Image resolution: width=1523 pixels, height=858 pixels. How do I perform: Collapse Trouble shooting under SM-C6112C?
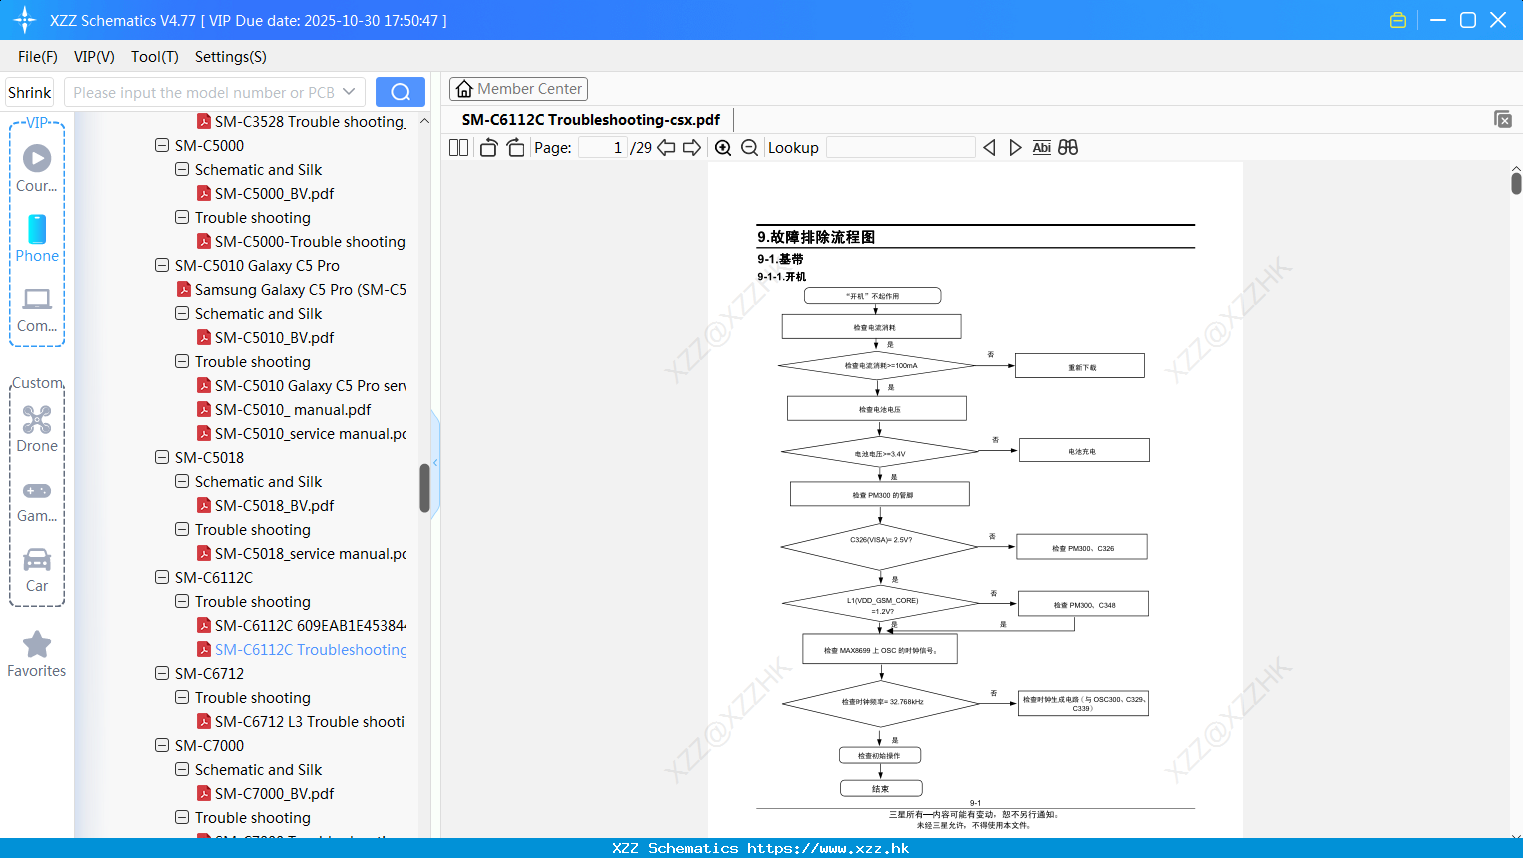(182, 601)
